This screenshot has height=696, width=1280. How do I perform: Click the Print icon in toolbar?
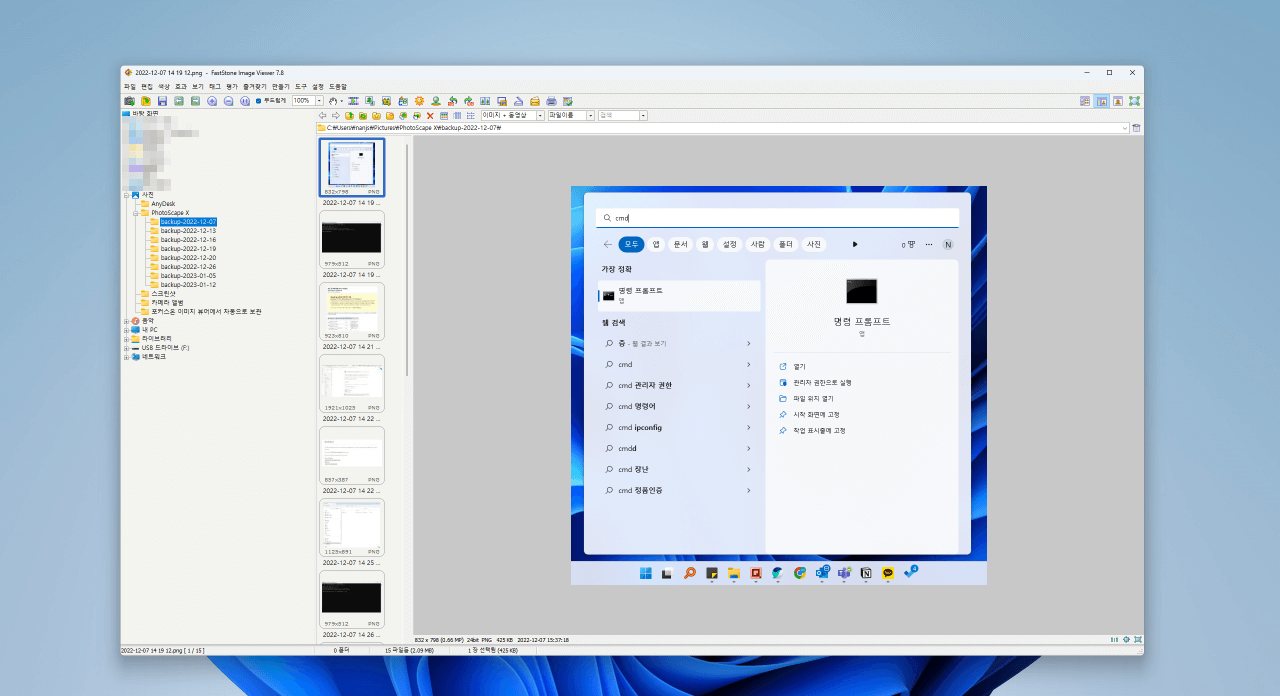tap(551, 101)
